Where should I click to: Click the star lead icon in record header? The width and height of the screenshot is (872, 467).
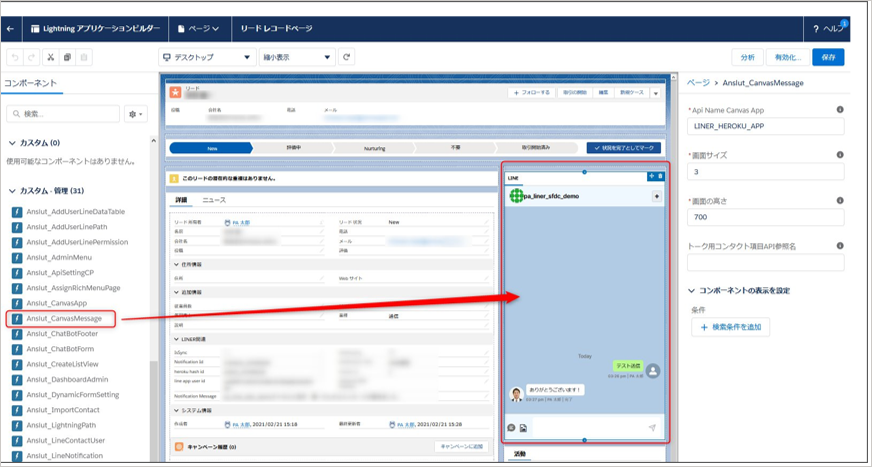[x=175, y=93]
